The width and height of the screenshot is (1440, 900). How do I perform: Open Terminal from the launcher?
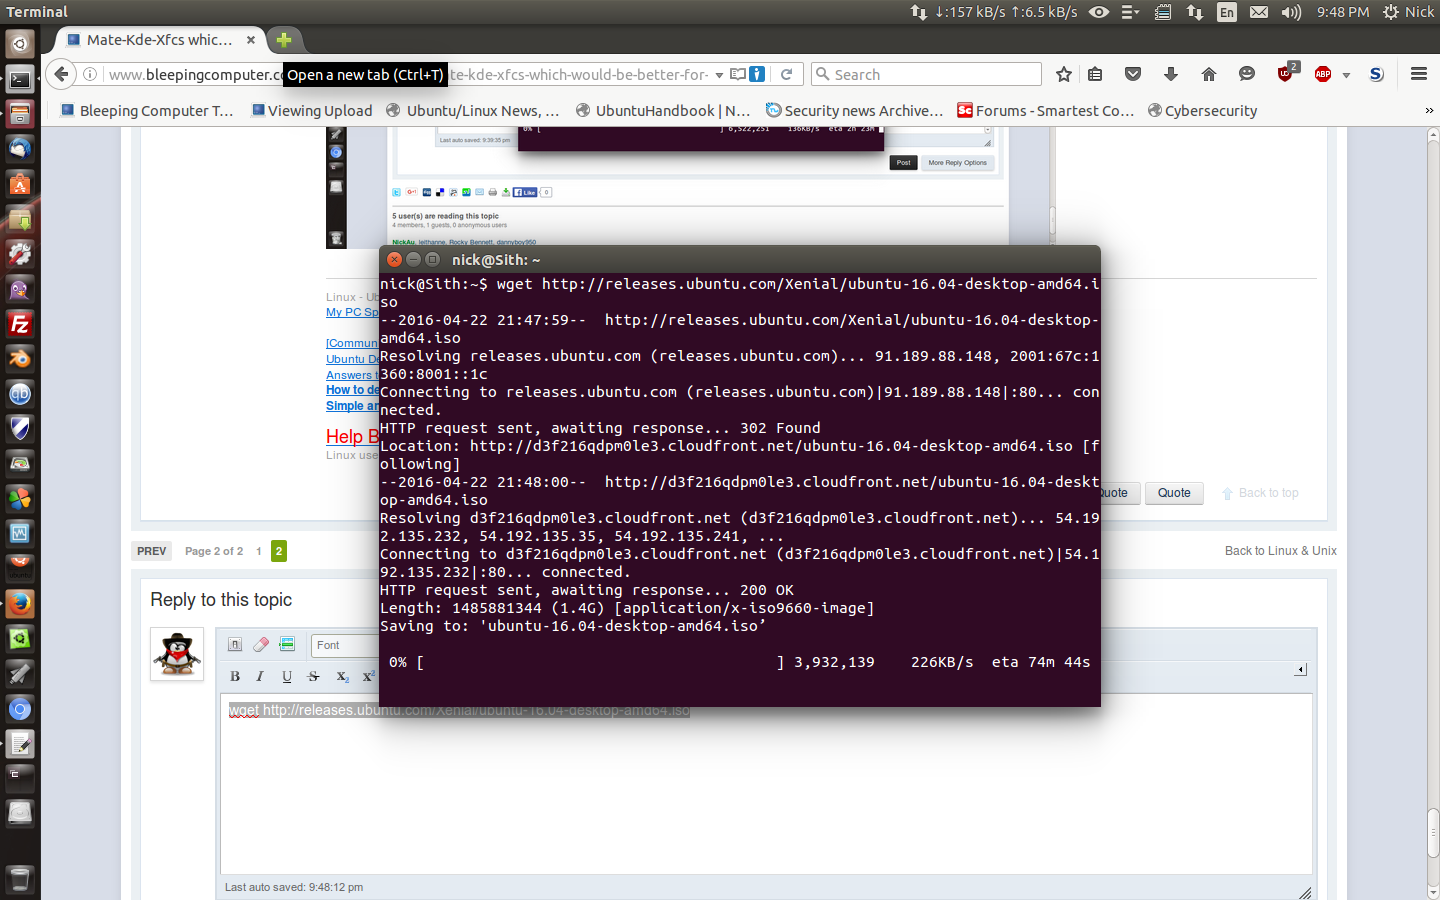20,79
